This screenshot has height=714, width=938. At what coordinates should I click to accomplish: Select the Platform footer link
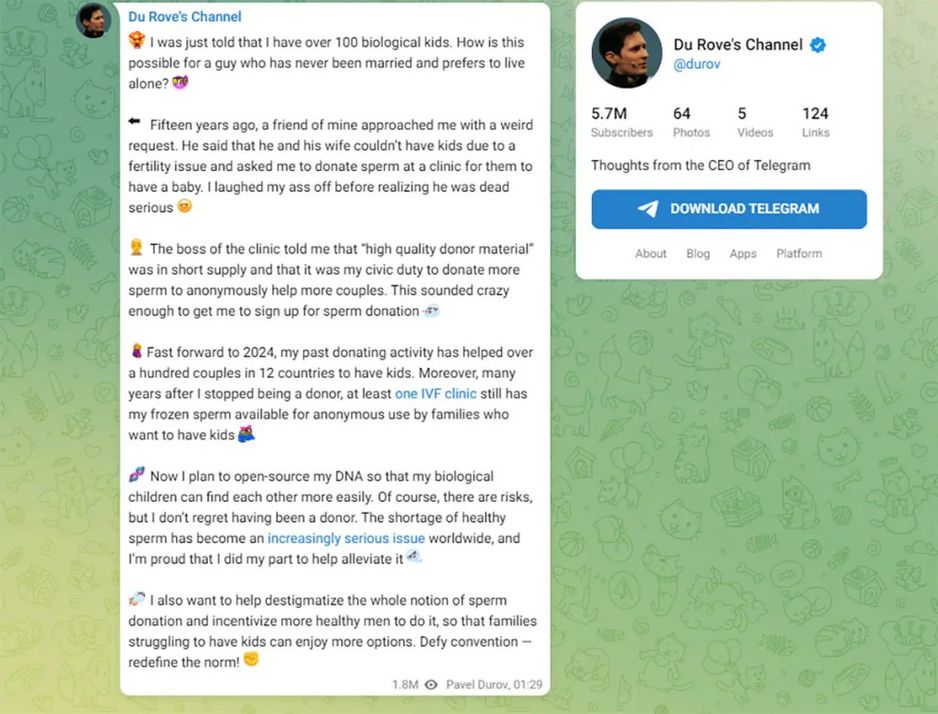point(799,254)
